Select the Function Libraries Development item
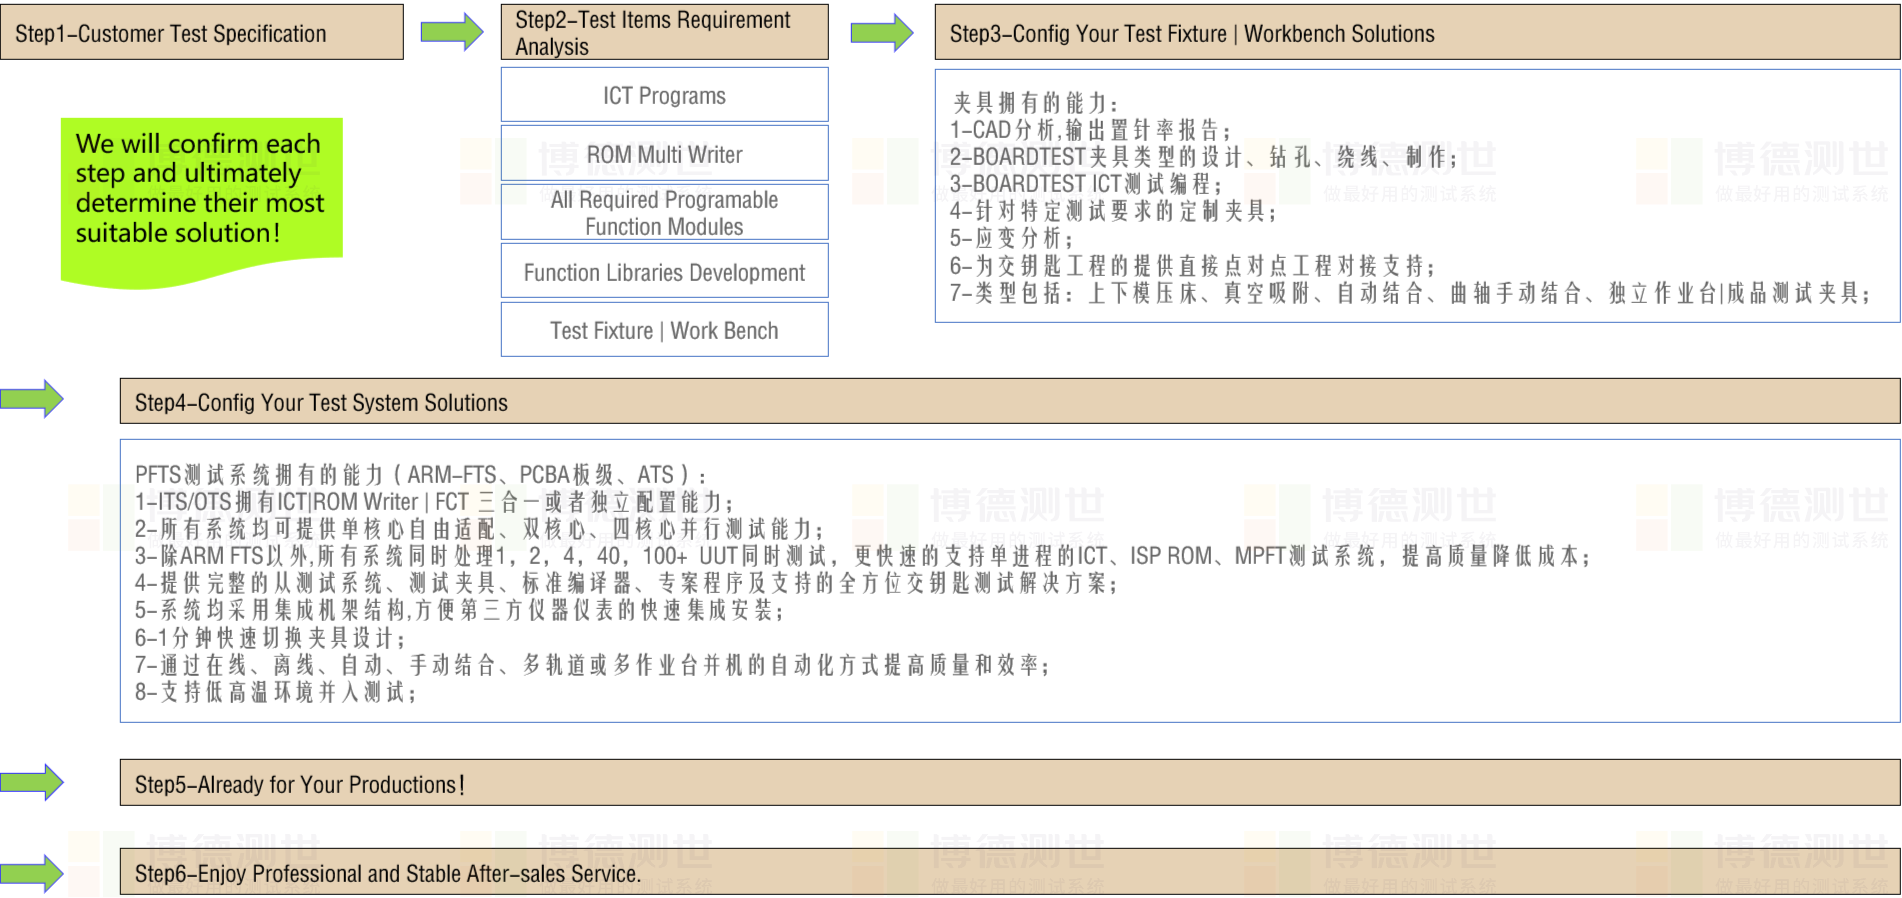This screenshot has height=898, width=1902. pos(664,272)
